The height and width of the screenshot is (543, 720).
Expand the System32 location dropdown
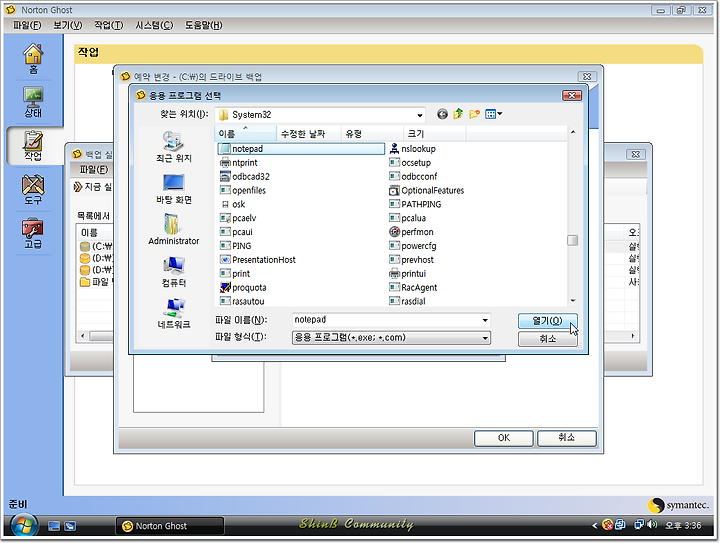[x=419, y=115]
